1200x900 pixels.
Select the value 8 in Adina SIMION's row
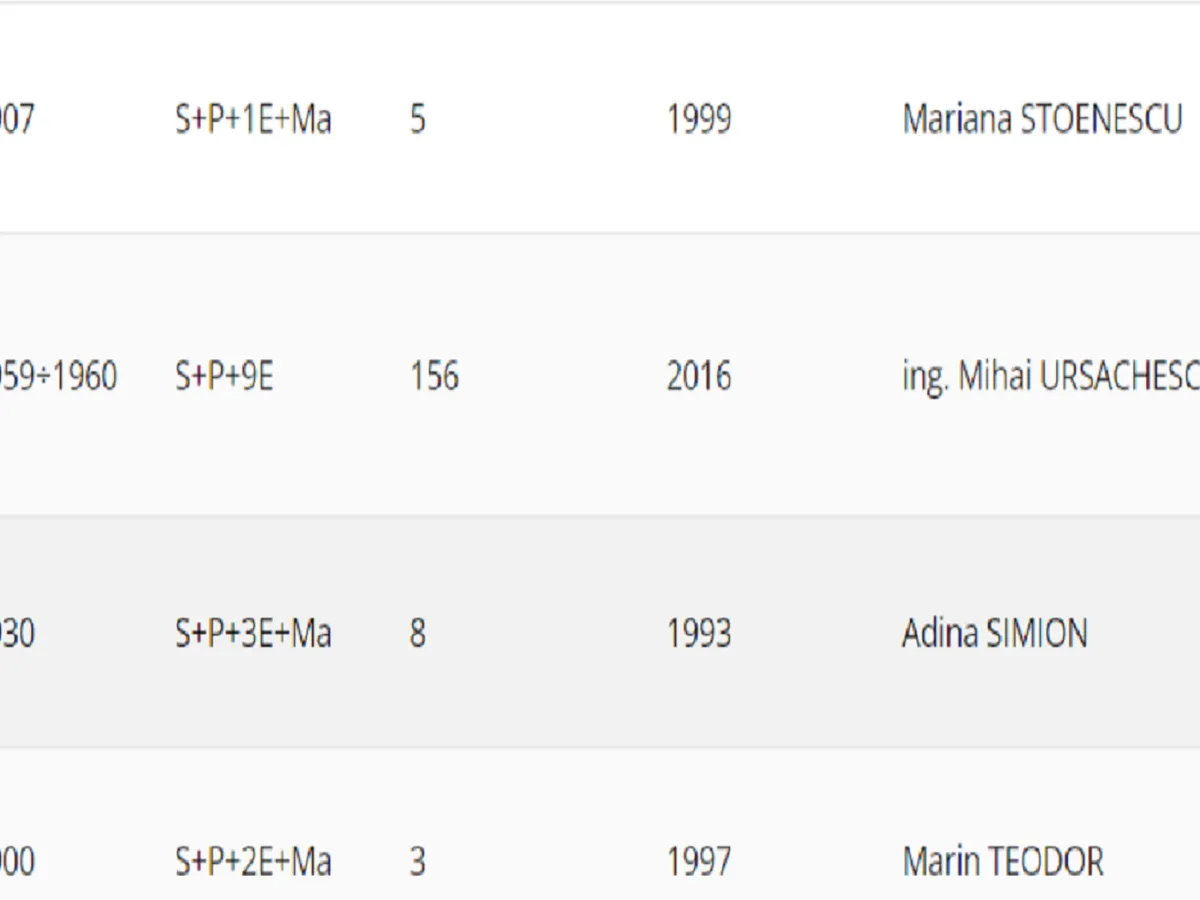click(418, 634)
